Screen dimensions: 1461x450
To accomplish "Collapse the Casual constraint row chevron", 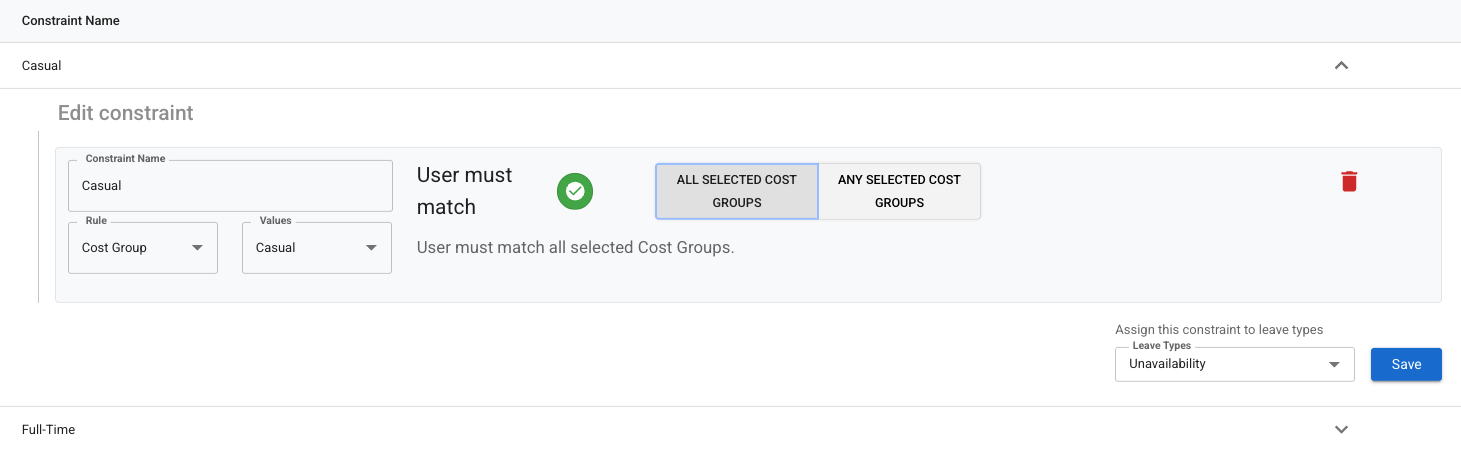I will (x=1342, y=65).
